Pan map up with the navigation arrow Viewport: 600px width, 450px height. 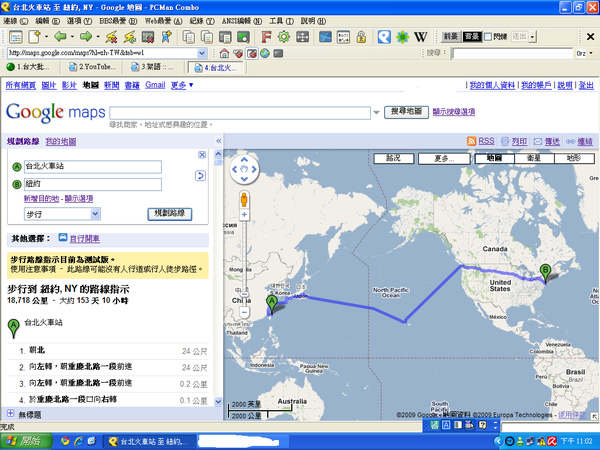point(244,159)
